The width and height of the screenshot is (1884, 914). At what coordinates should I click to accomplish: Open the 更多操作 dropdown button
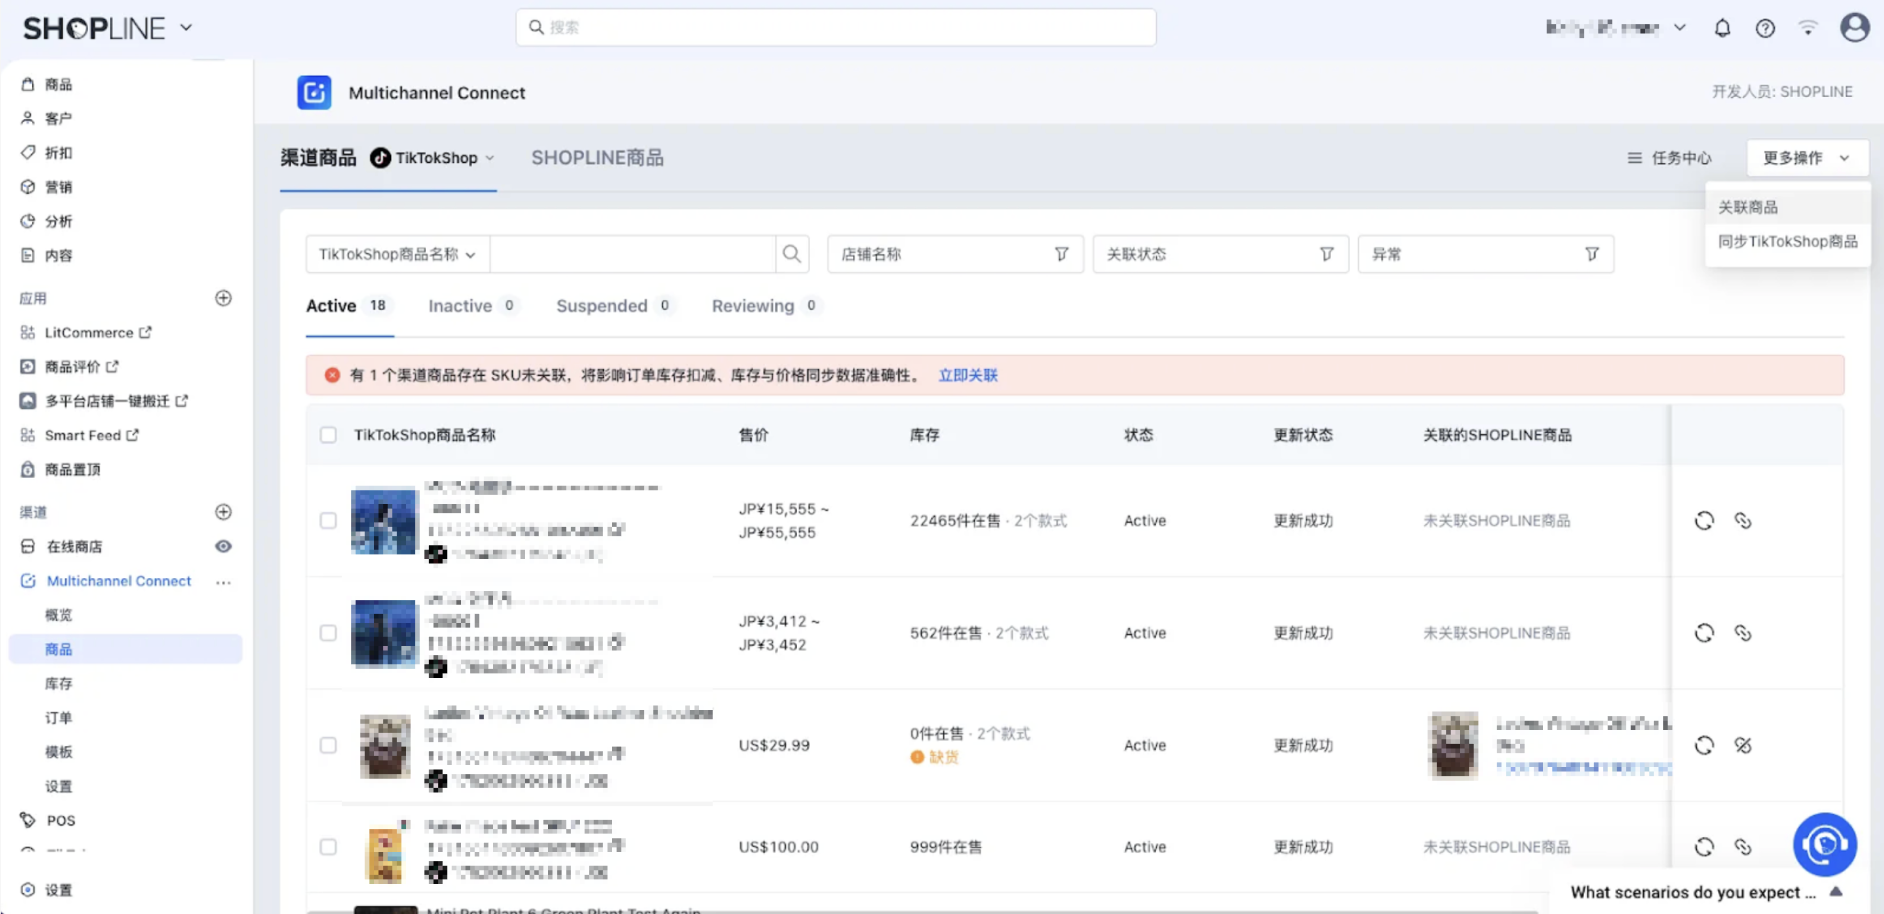[x=1806, y=158]
